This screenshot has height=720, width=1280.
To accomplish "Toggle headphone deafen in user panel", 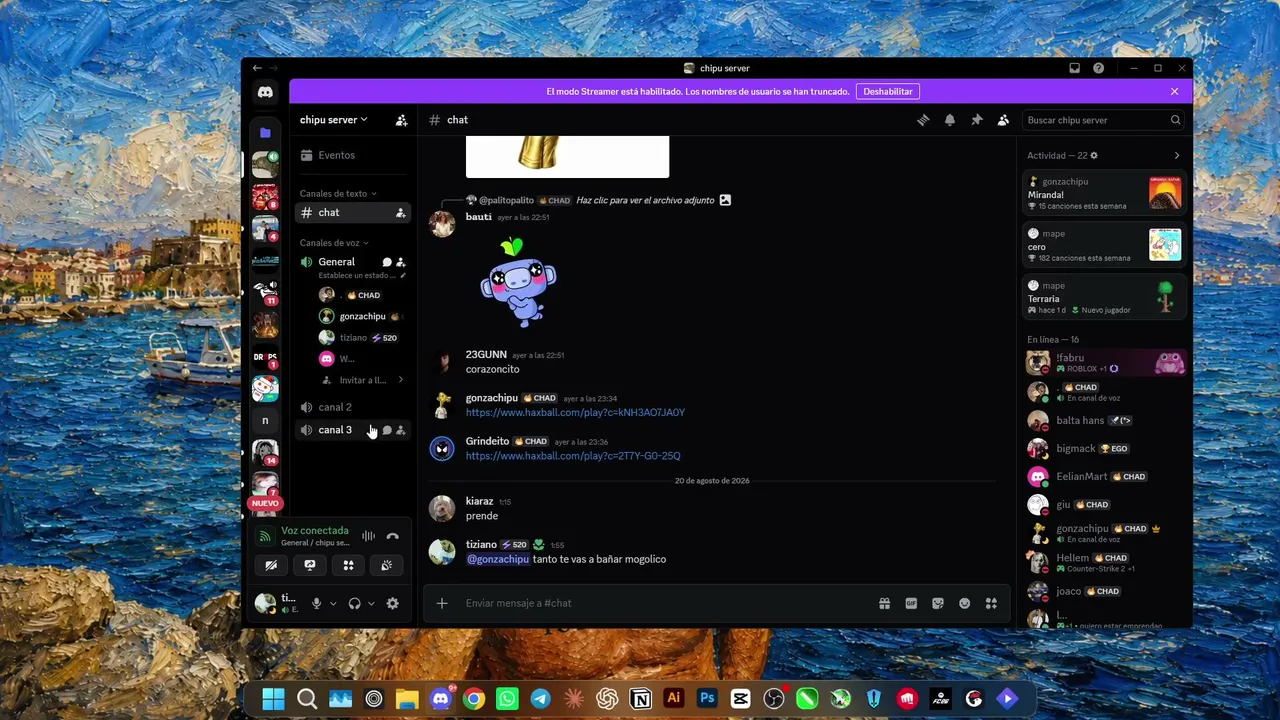I will point(354,603).
